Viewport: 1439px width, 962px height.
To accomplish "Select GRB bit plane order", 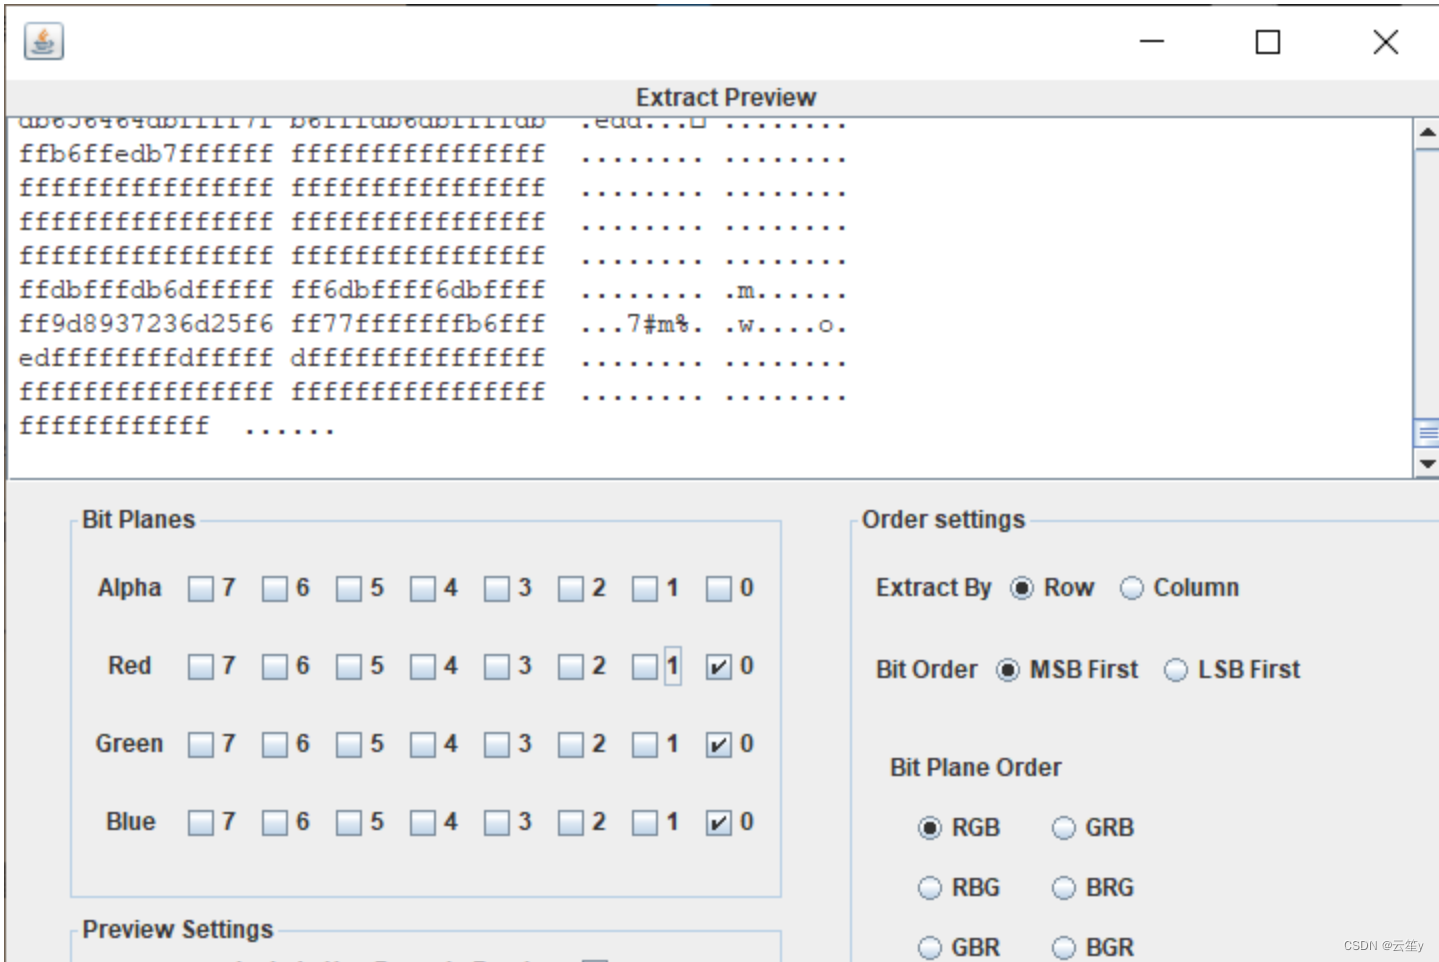I will pyautogui.click(x=1064, y=828).
